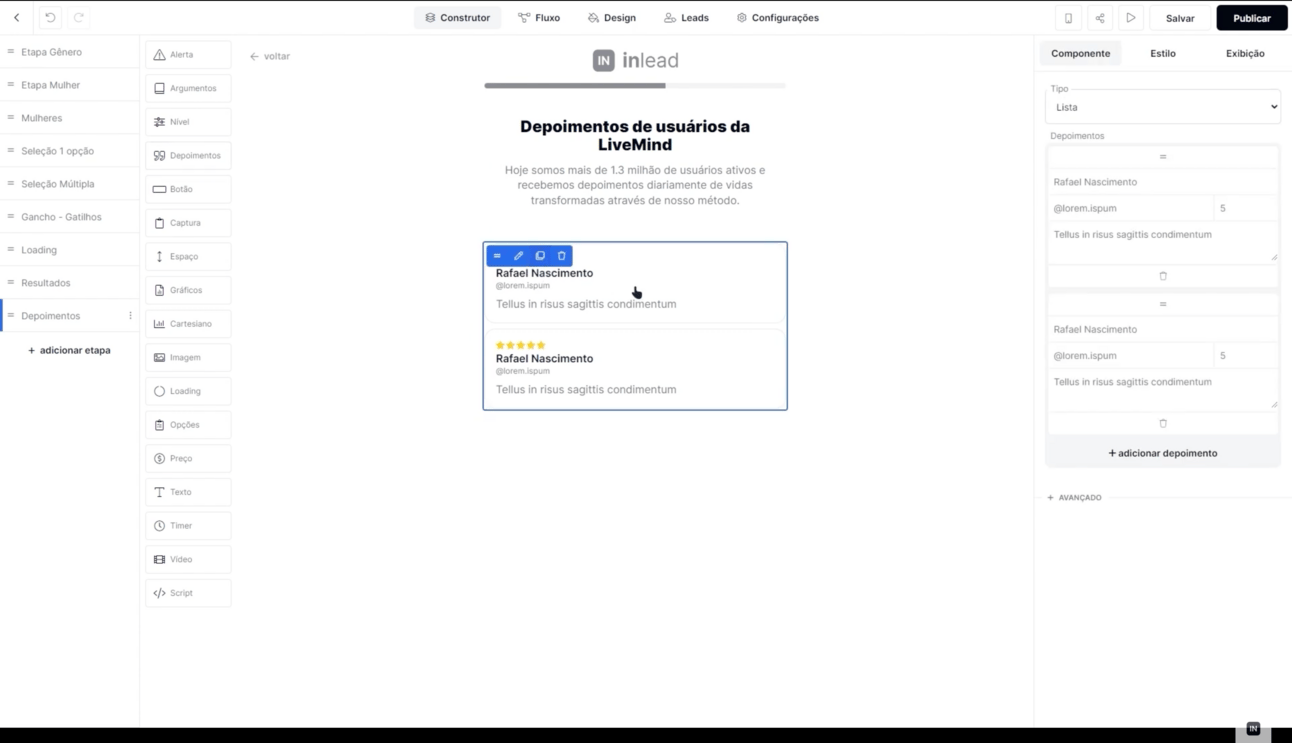
Task: Click the first depoimento rating field showing 5
Action: [1246, 208]
